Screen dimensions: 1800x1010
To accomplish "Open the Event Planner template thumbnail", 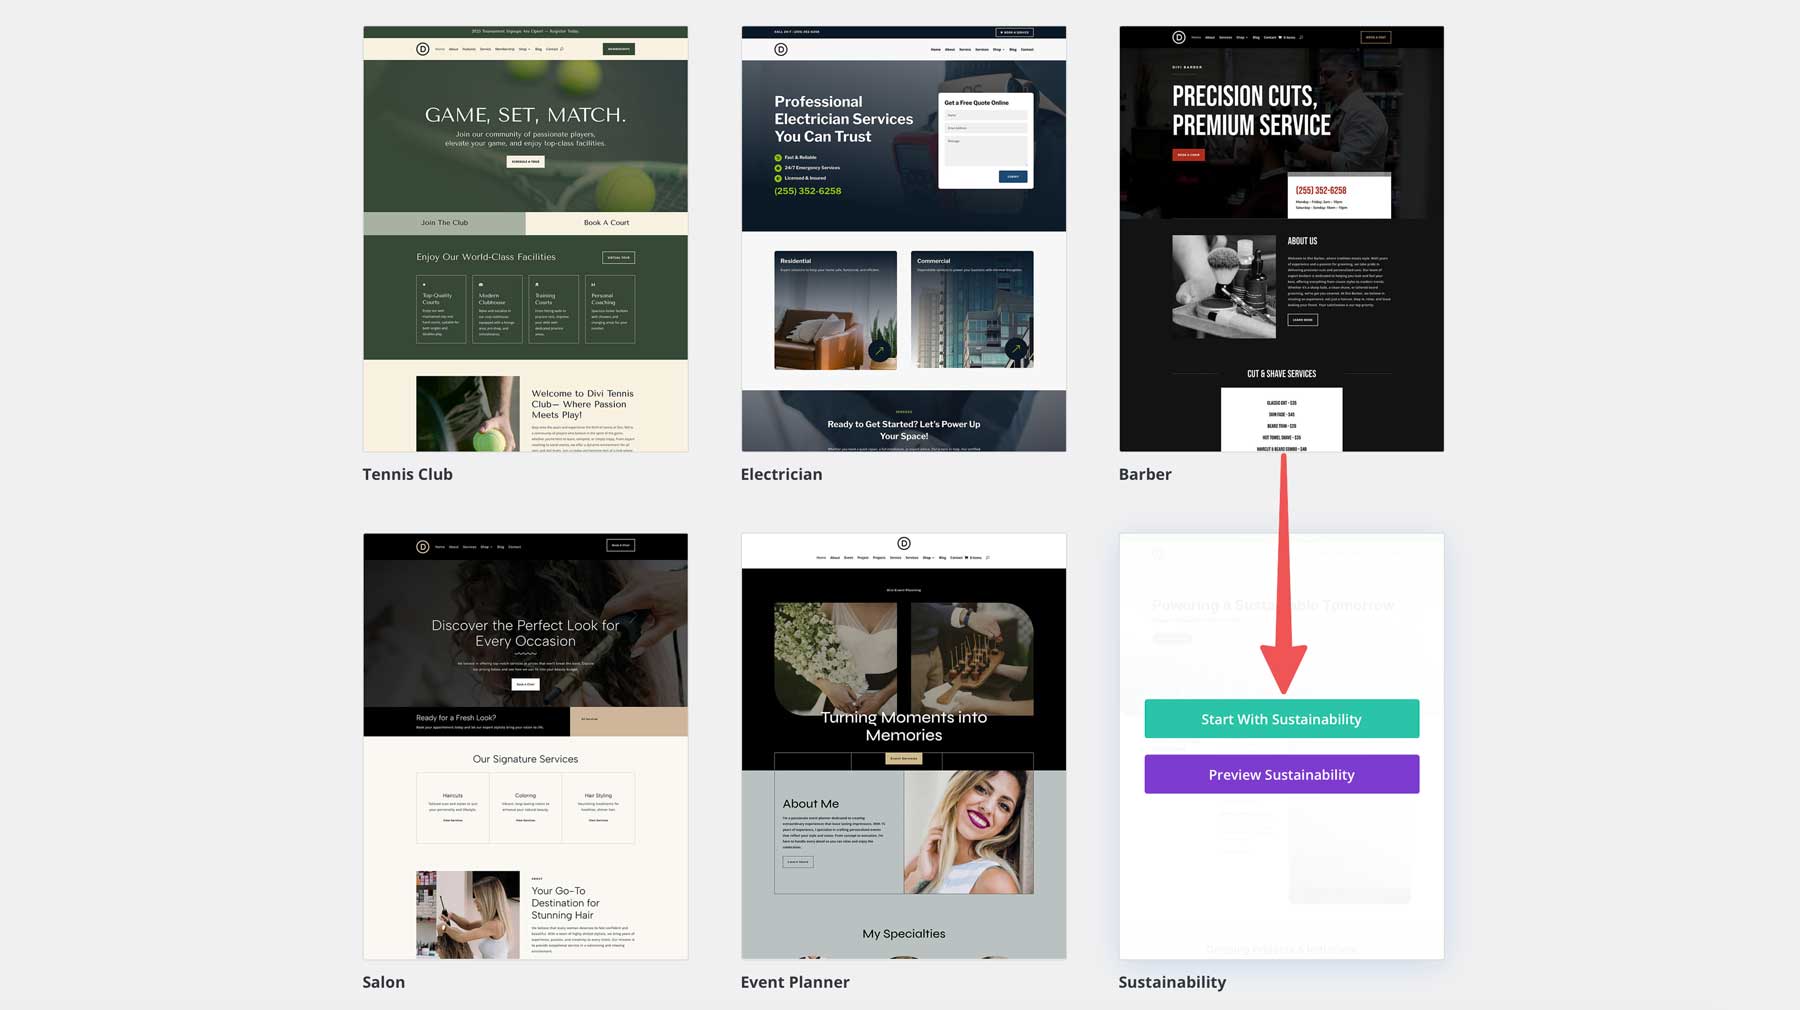I will 903,745.
